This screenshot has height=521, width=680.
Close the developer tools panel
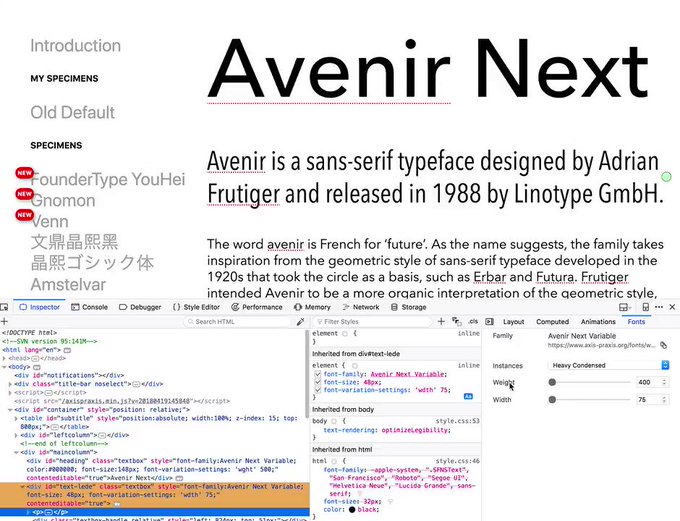coord(672,307)
